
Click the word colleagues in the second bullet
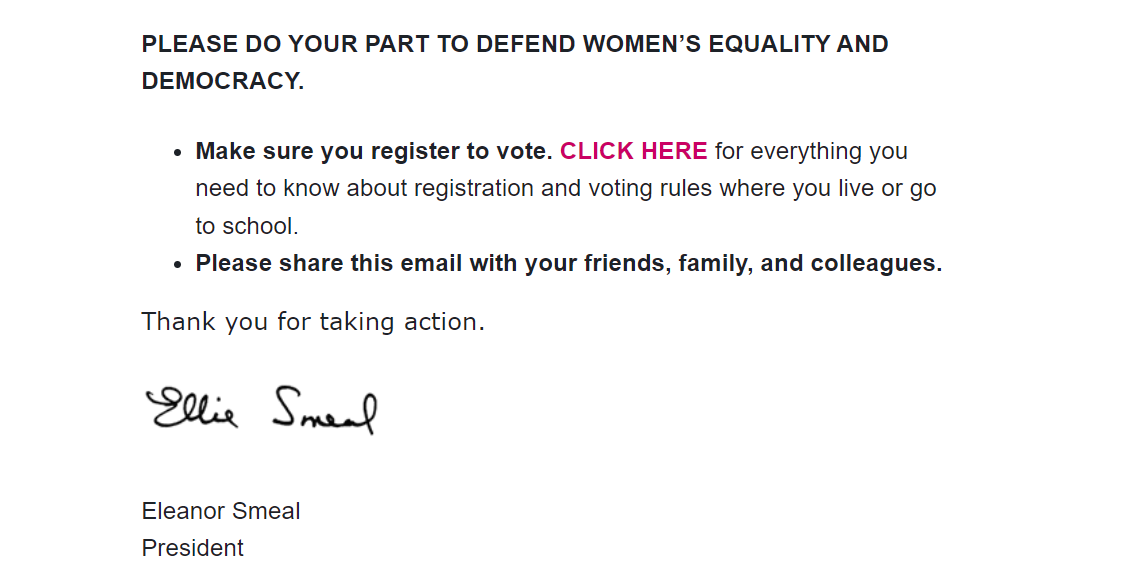876,264
